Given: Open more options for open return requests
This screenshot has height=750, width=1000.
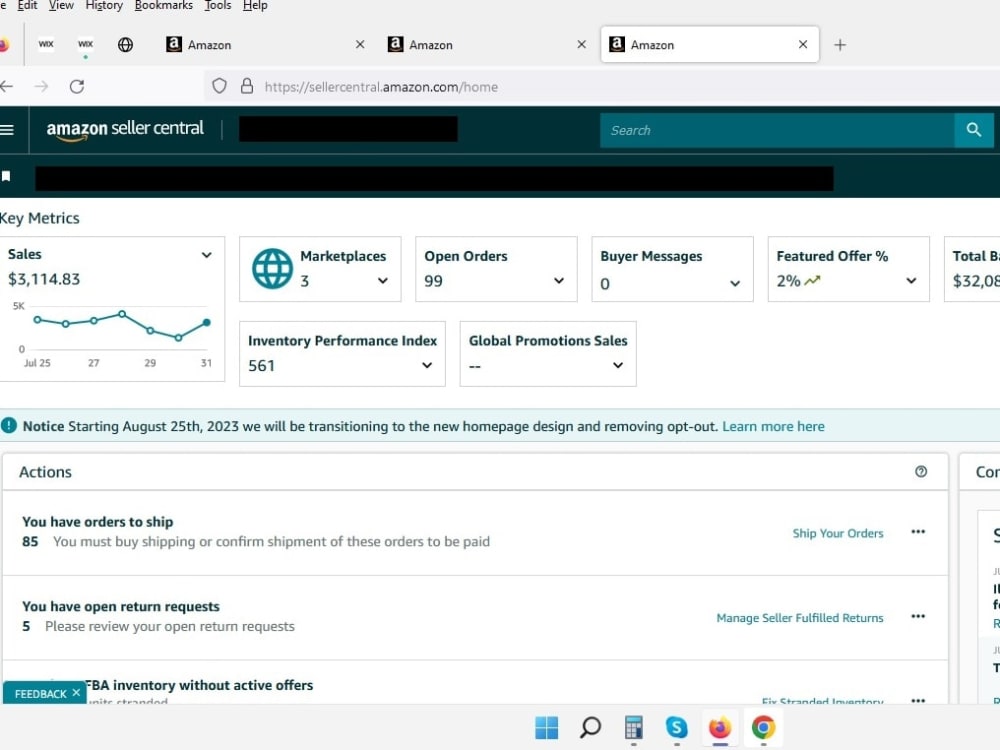Looking at the screenshot, I should pos(918,616).
